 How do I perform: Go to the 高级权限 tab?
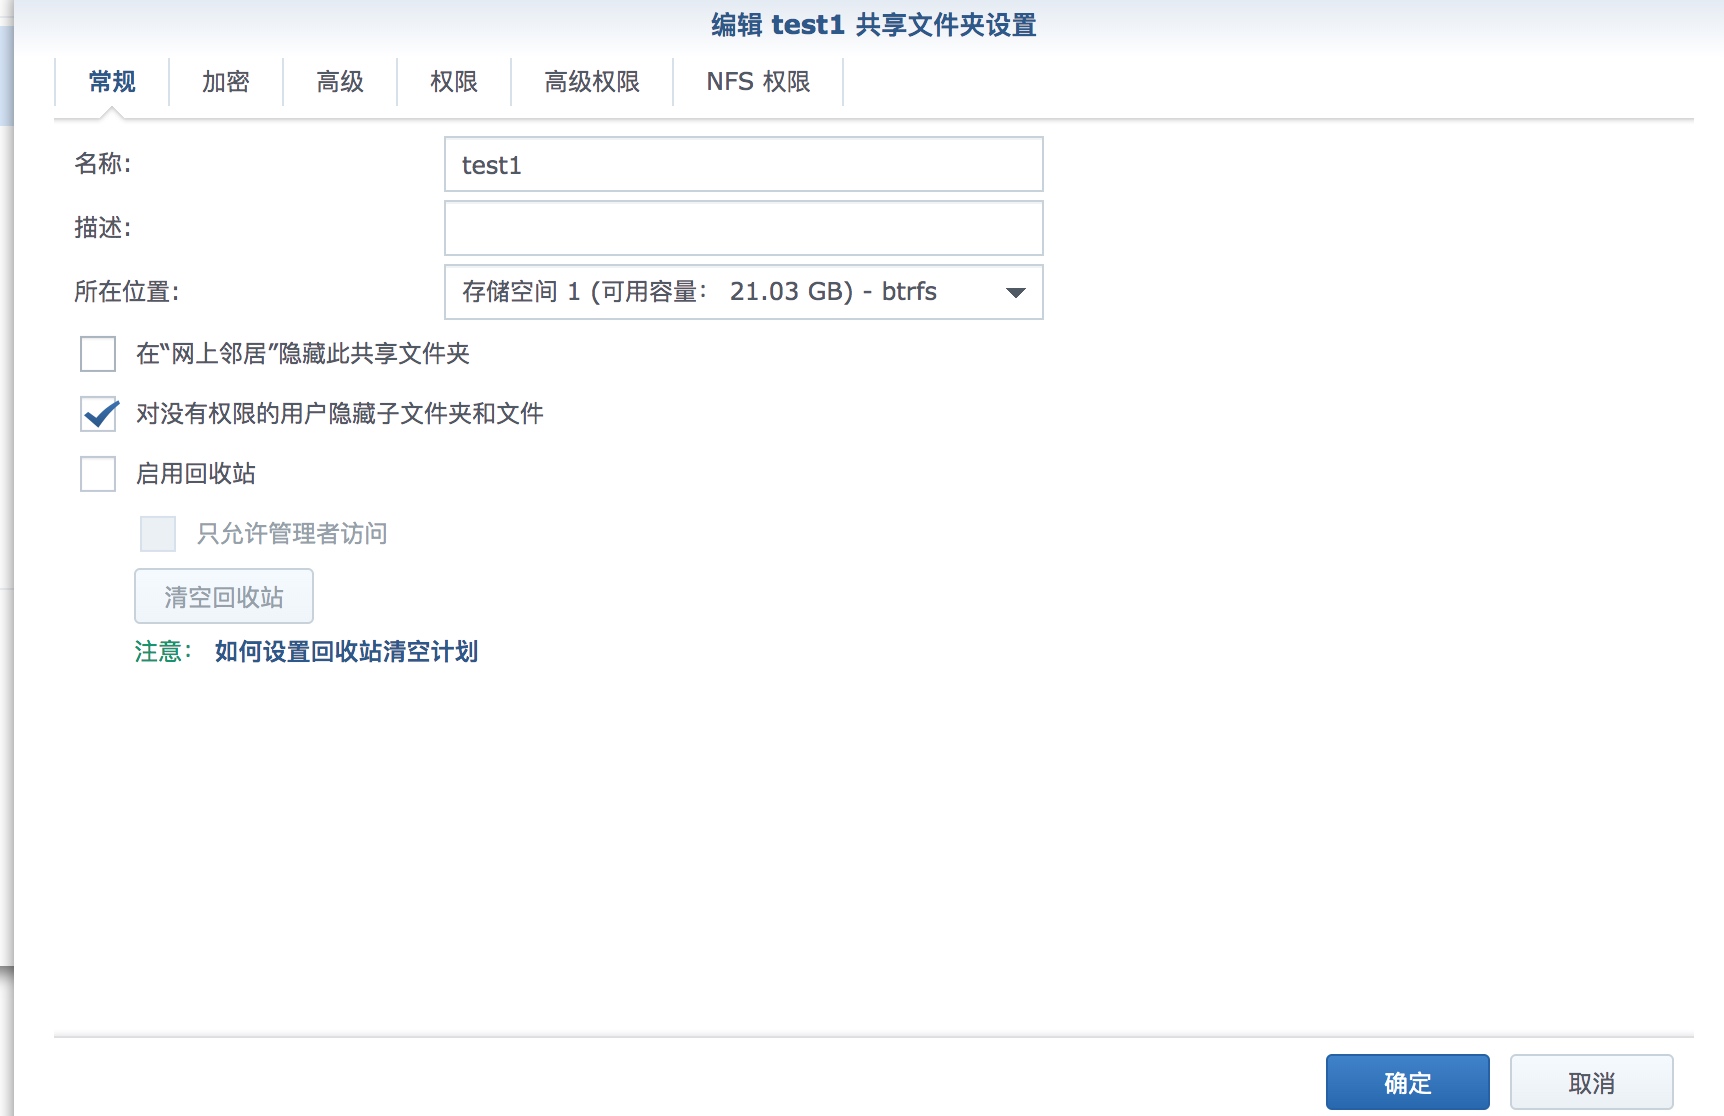(x=592, y=82)
